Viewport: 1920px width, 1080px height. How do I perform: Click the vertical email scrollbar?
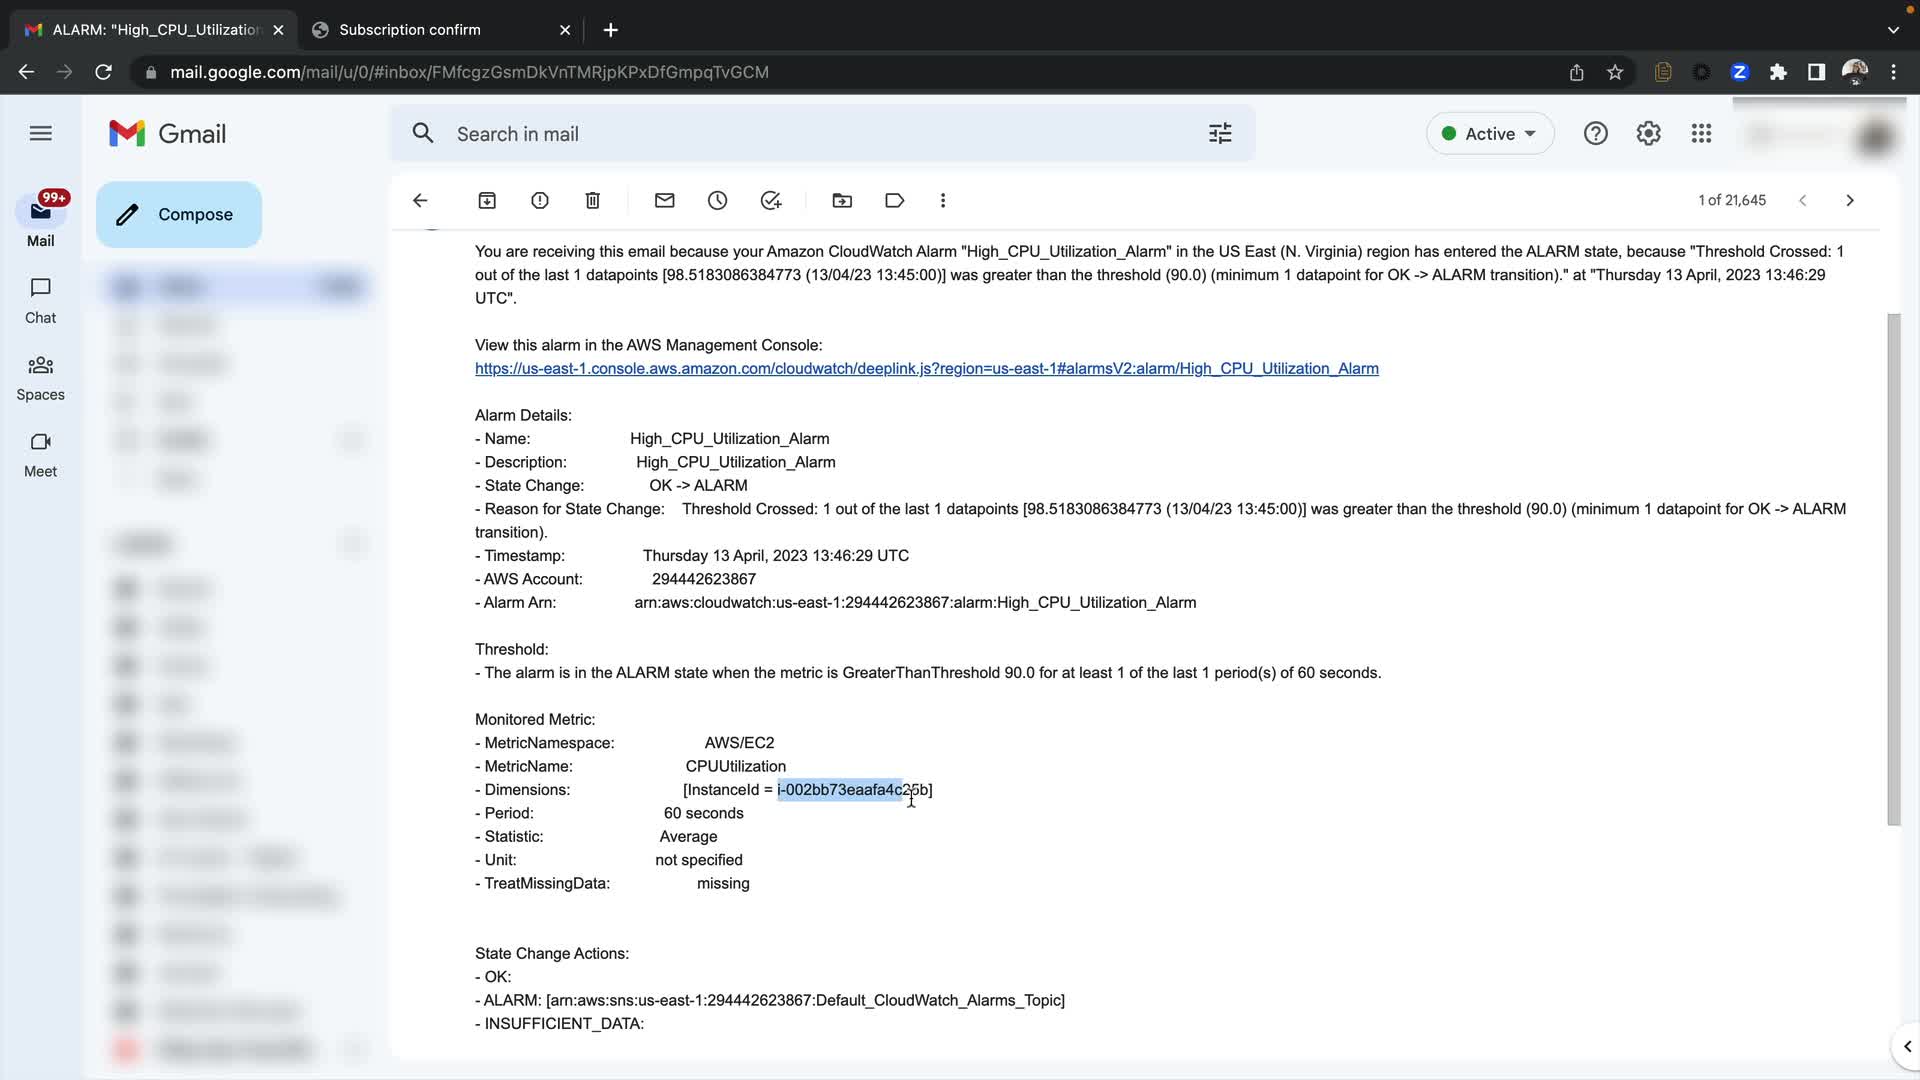(1893, 570)
